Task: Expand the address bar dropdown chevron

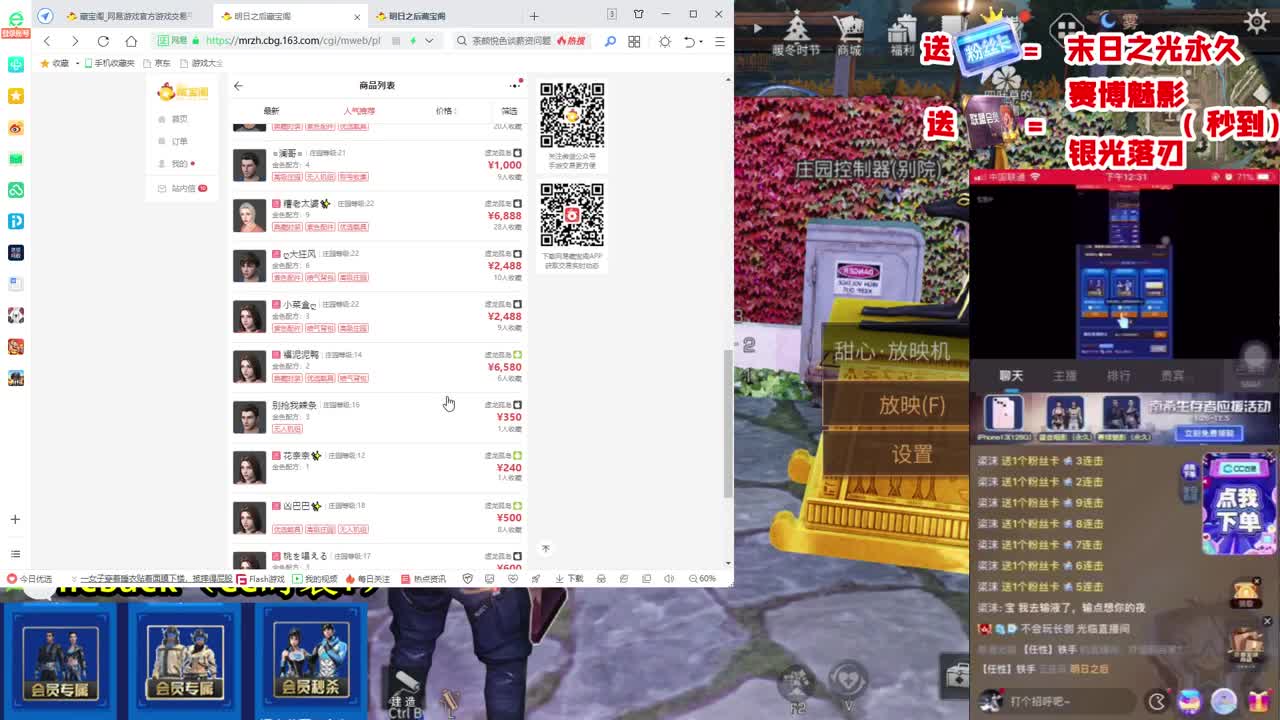Action: coord(429,41)
